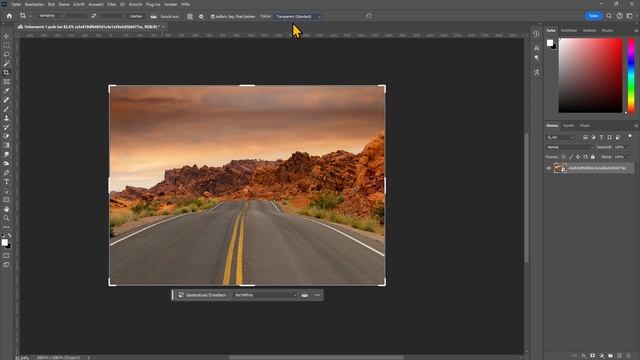Image resolution: width=640 pixels, height=360 pixels.
Task: Swap width and height crop values
Action: point(93,16)
